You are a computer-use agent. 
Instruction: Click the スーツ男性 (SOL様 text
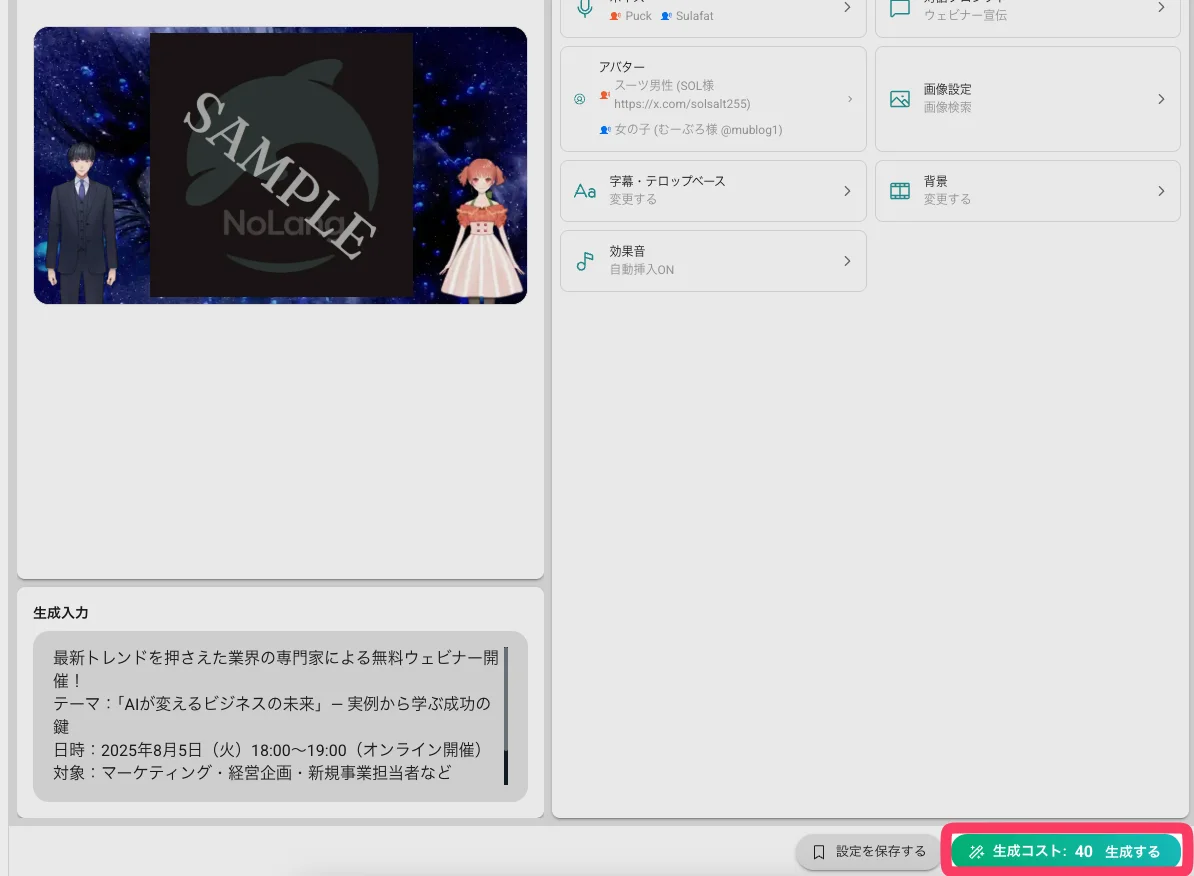pyautogui.click(x=664, y=86)
